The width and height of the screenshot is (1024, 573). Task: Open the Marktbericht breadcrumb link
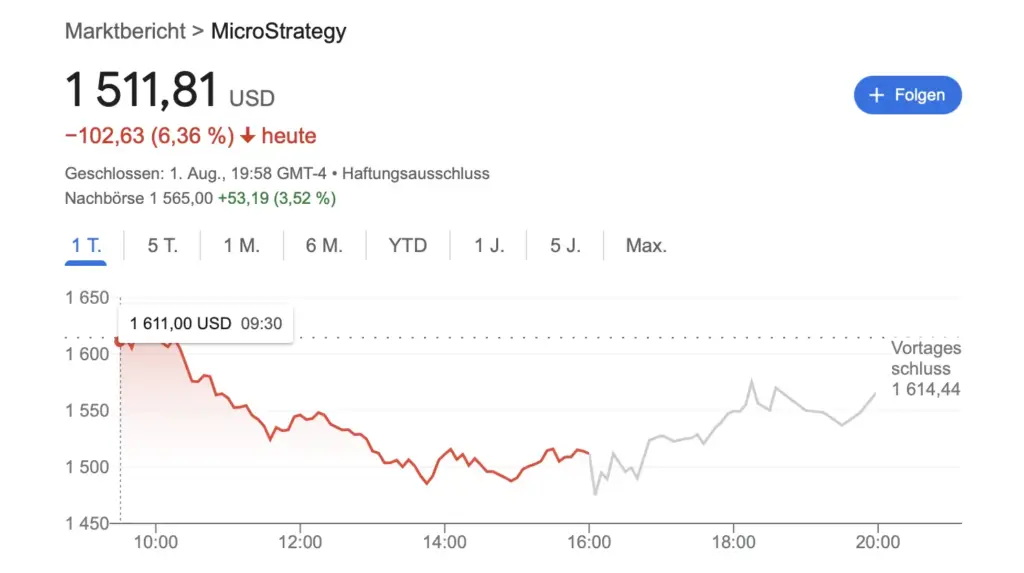tap(125, 31)
